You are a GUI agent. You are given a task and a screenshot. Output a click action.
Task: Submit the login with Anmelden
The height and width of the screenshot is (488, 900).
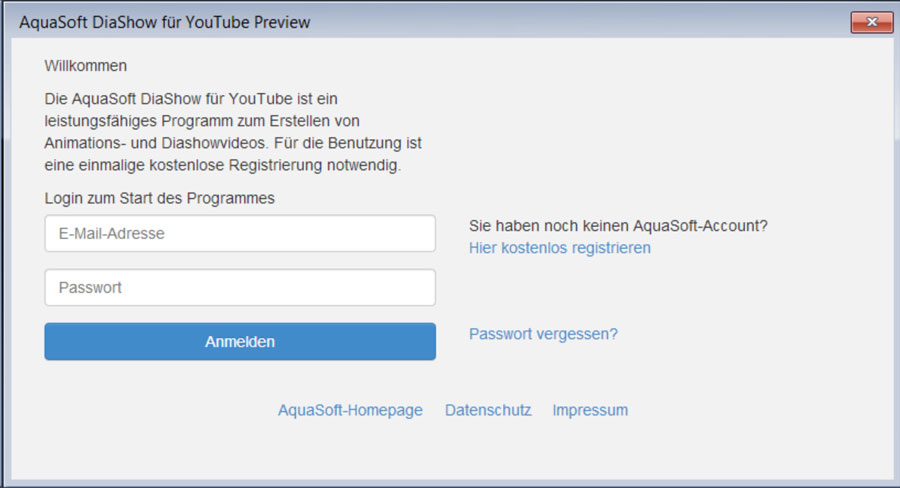point(240,341)
